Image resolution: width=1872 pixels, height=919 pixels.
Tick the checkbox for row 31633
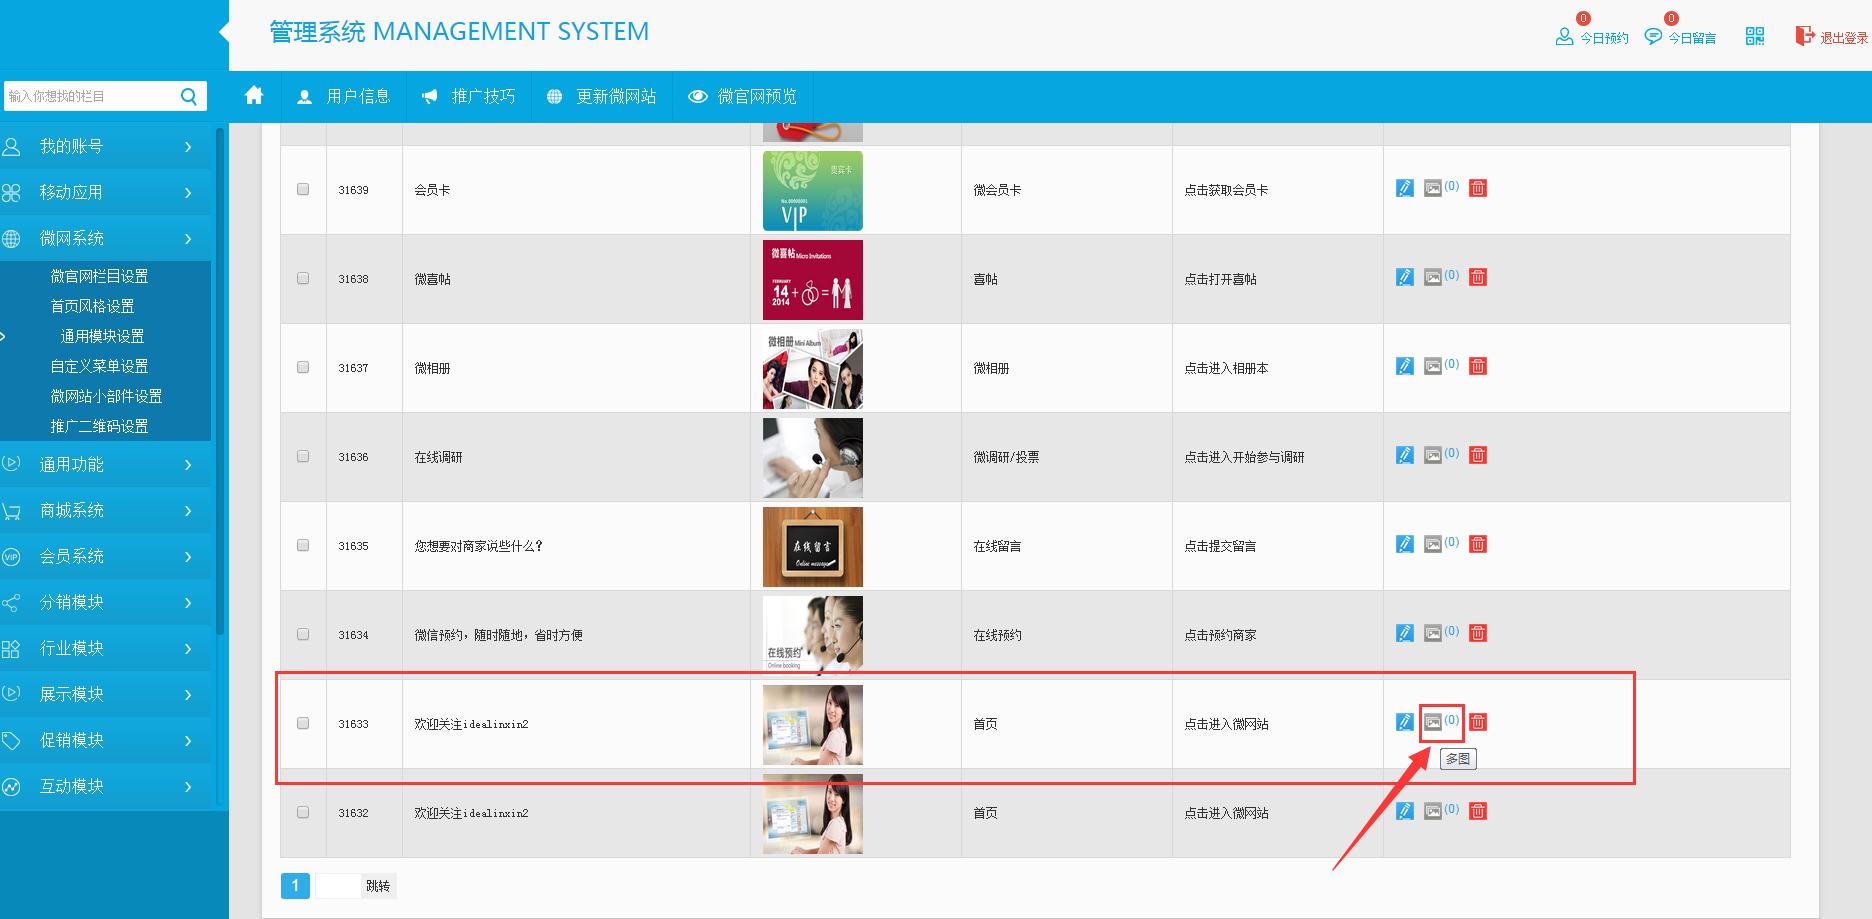click(x=303, y=723)
